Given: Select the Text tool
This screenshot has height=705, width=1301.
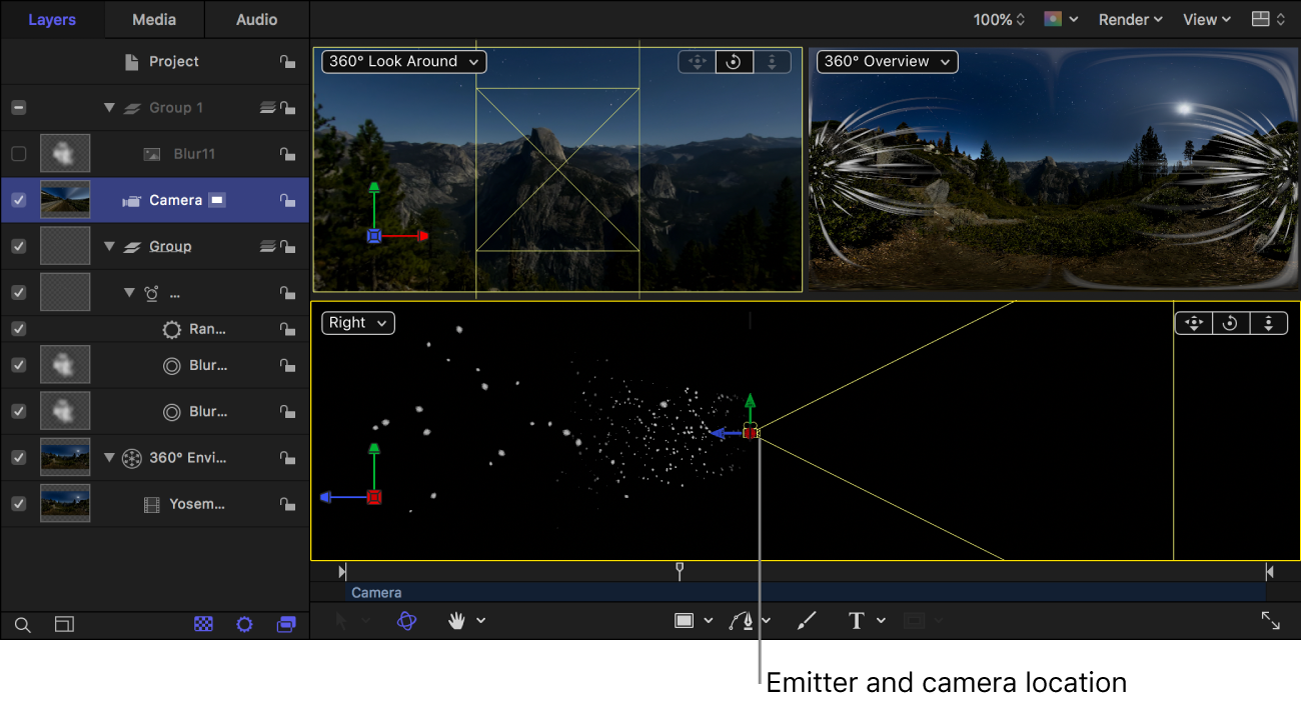Looking at the screenshot, I should tap(857, 620).
